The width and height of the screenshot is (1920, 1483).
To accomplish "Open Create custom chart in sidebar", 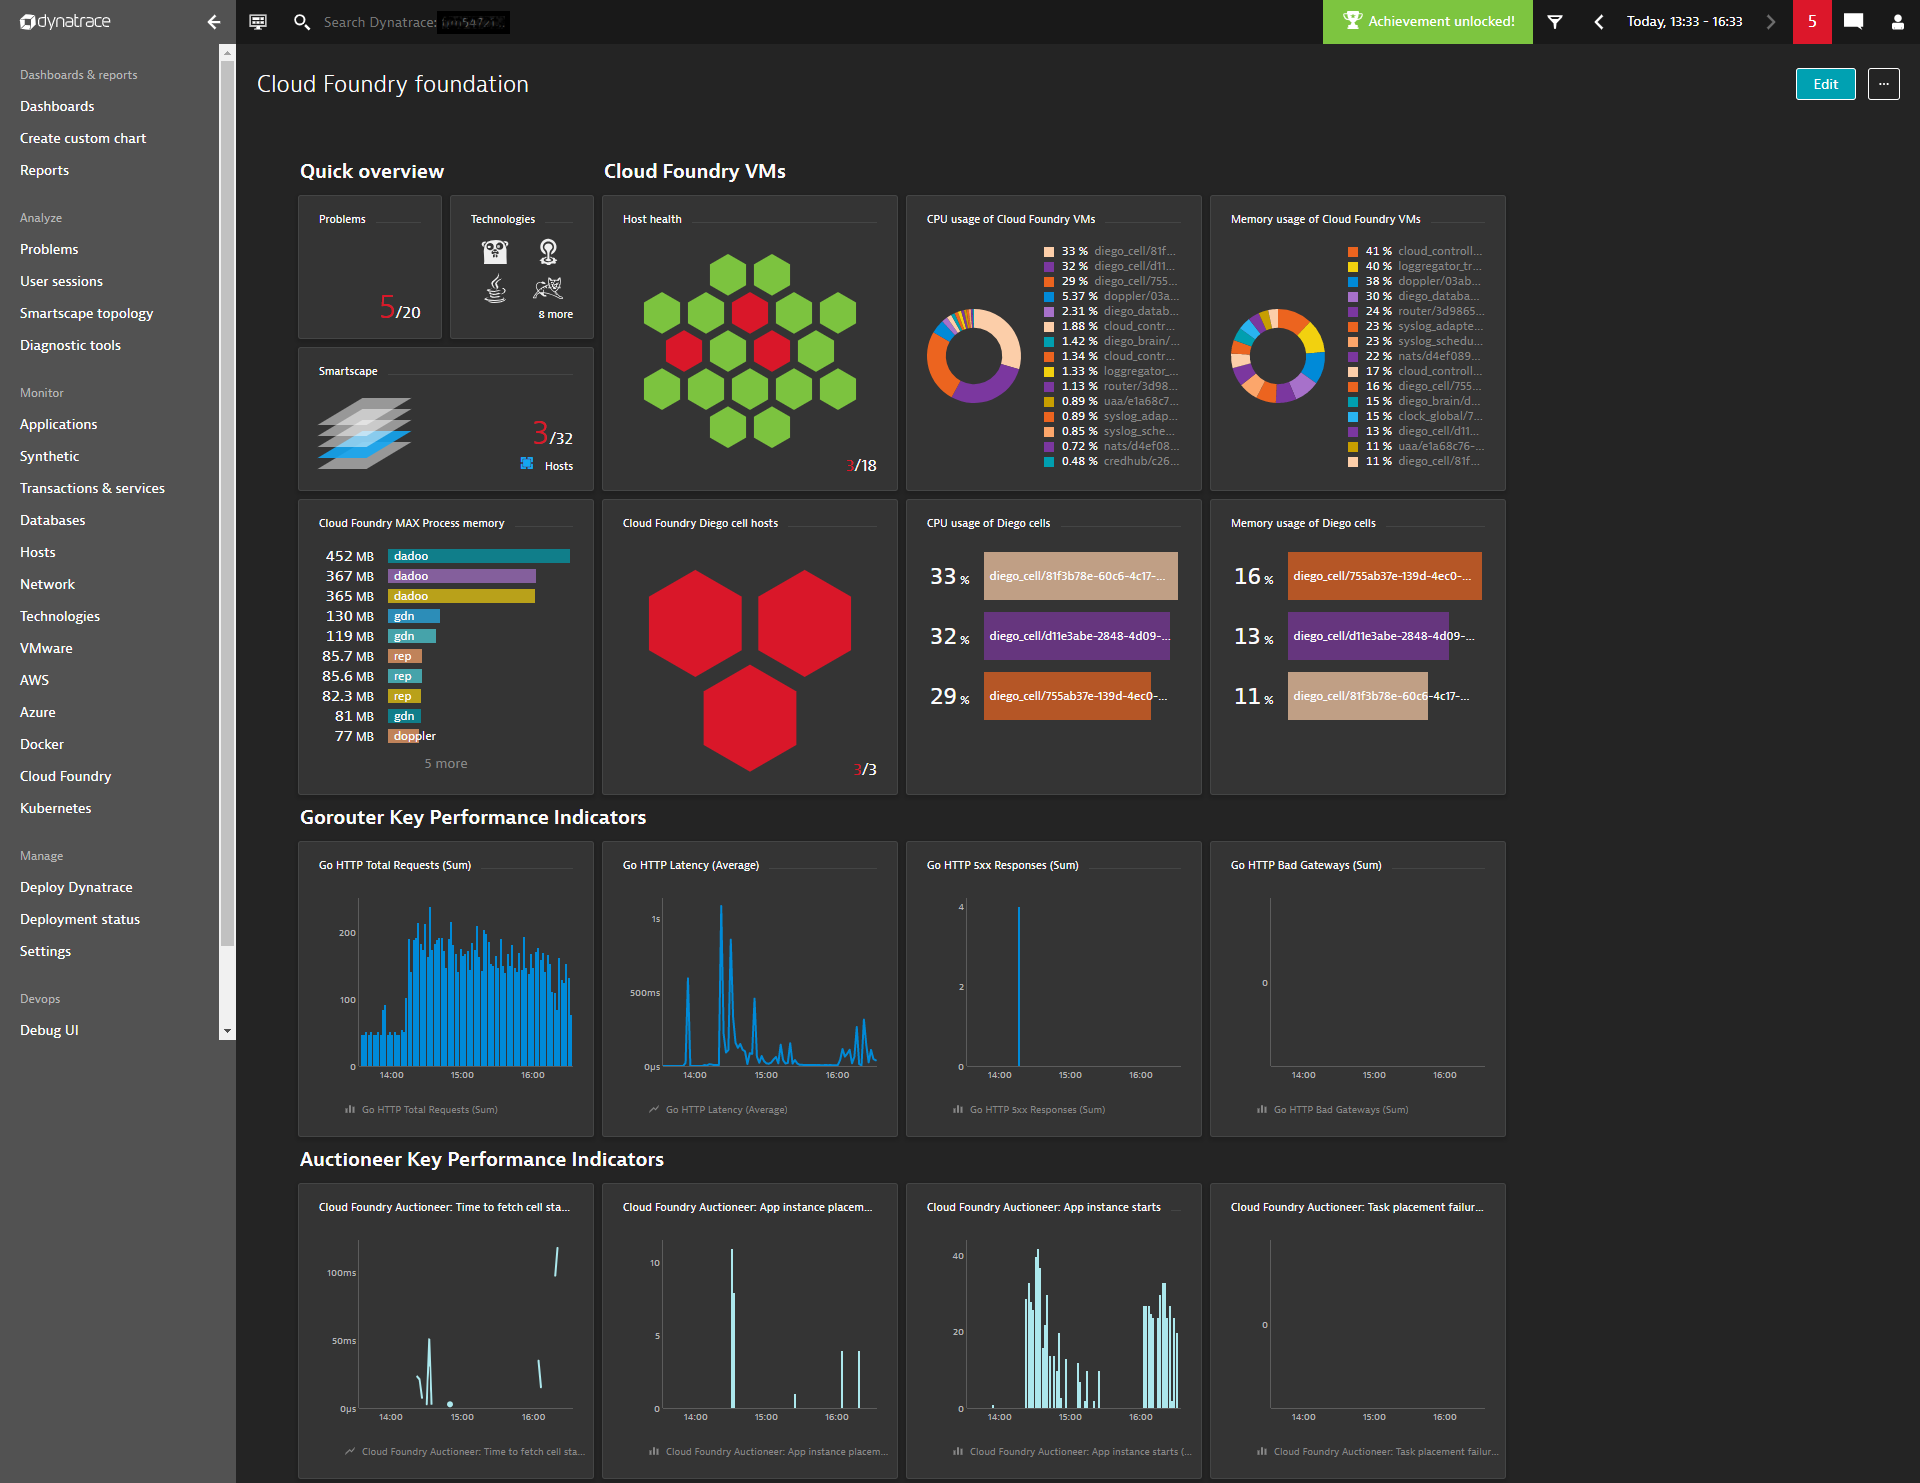I will (83, 138).
